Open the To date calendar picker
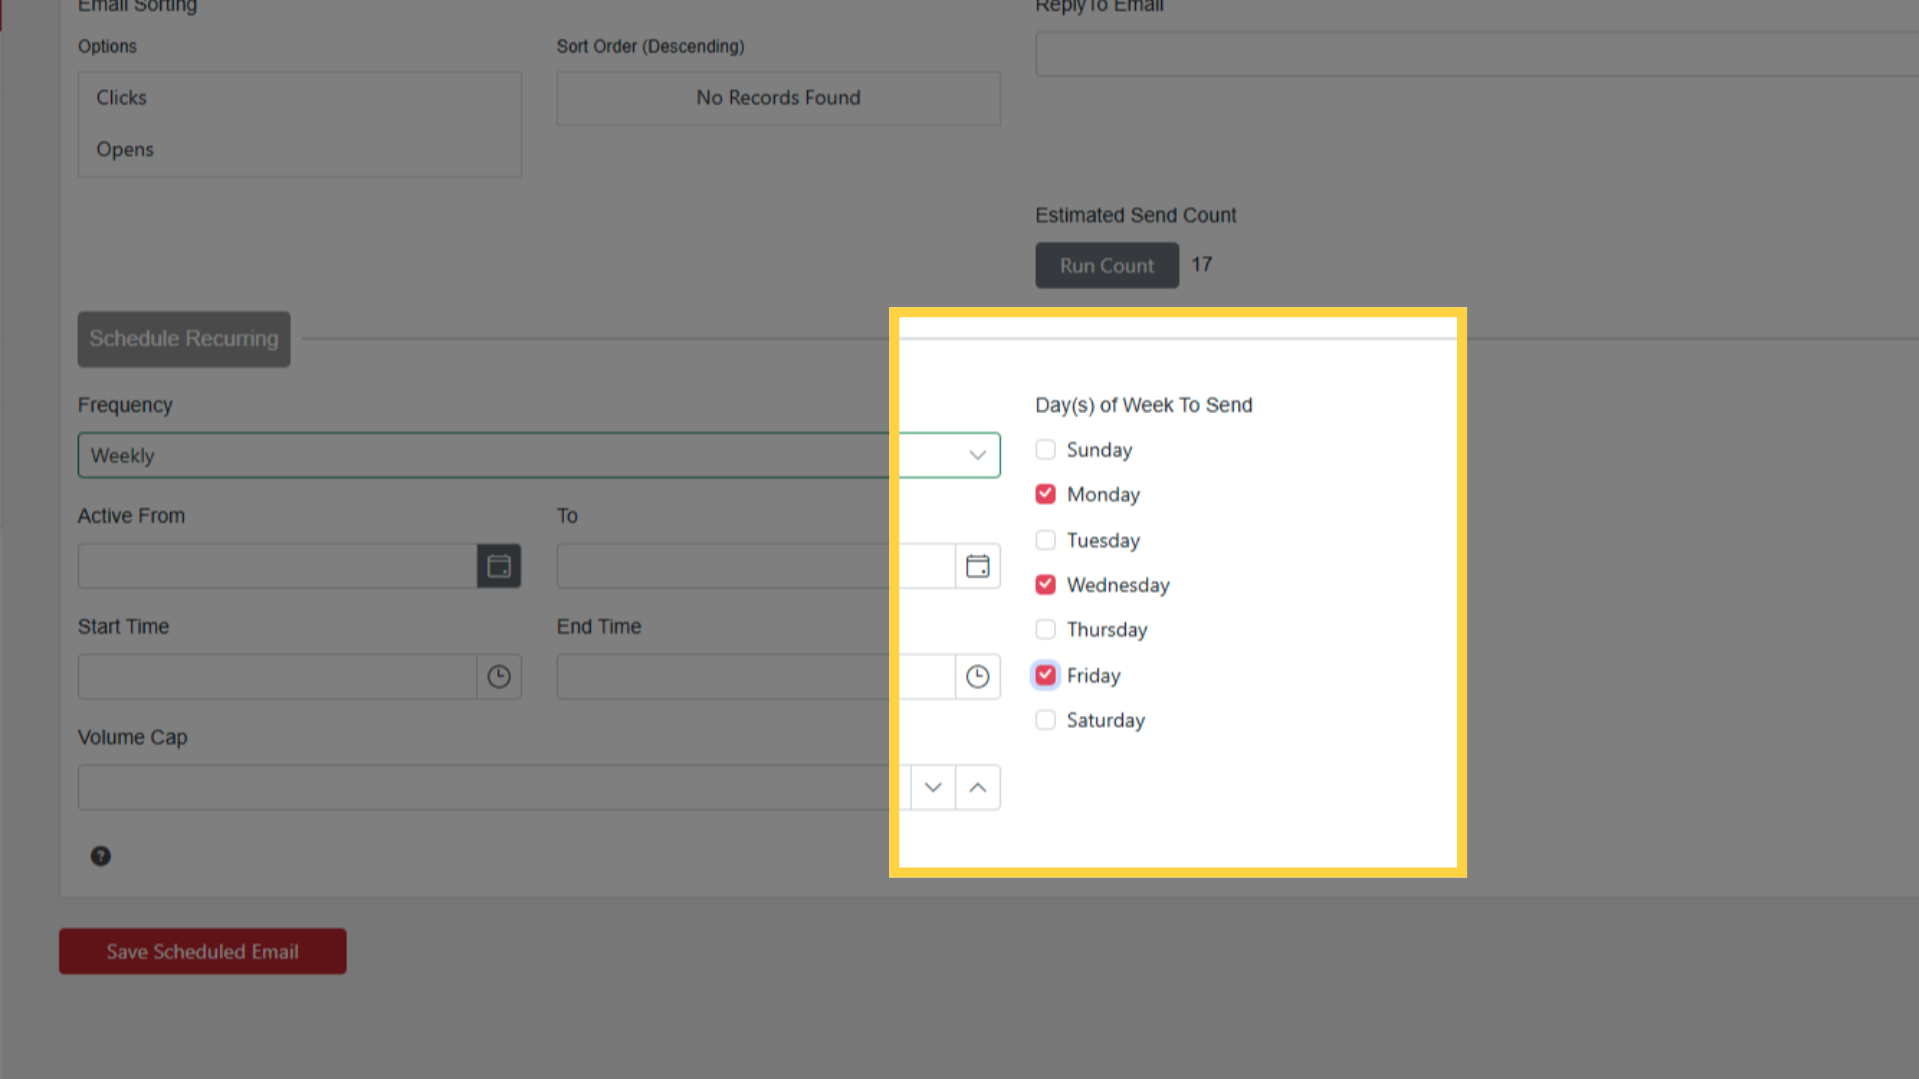 tap(978, 566)
